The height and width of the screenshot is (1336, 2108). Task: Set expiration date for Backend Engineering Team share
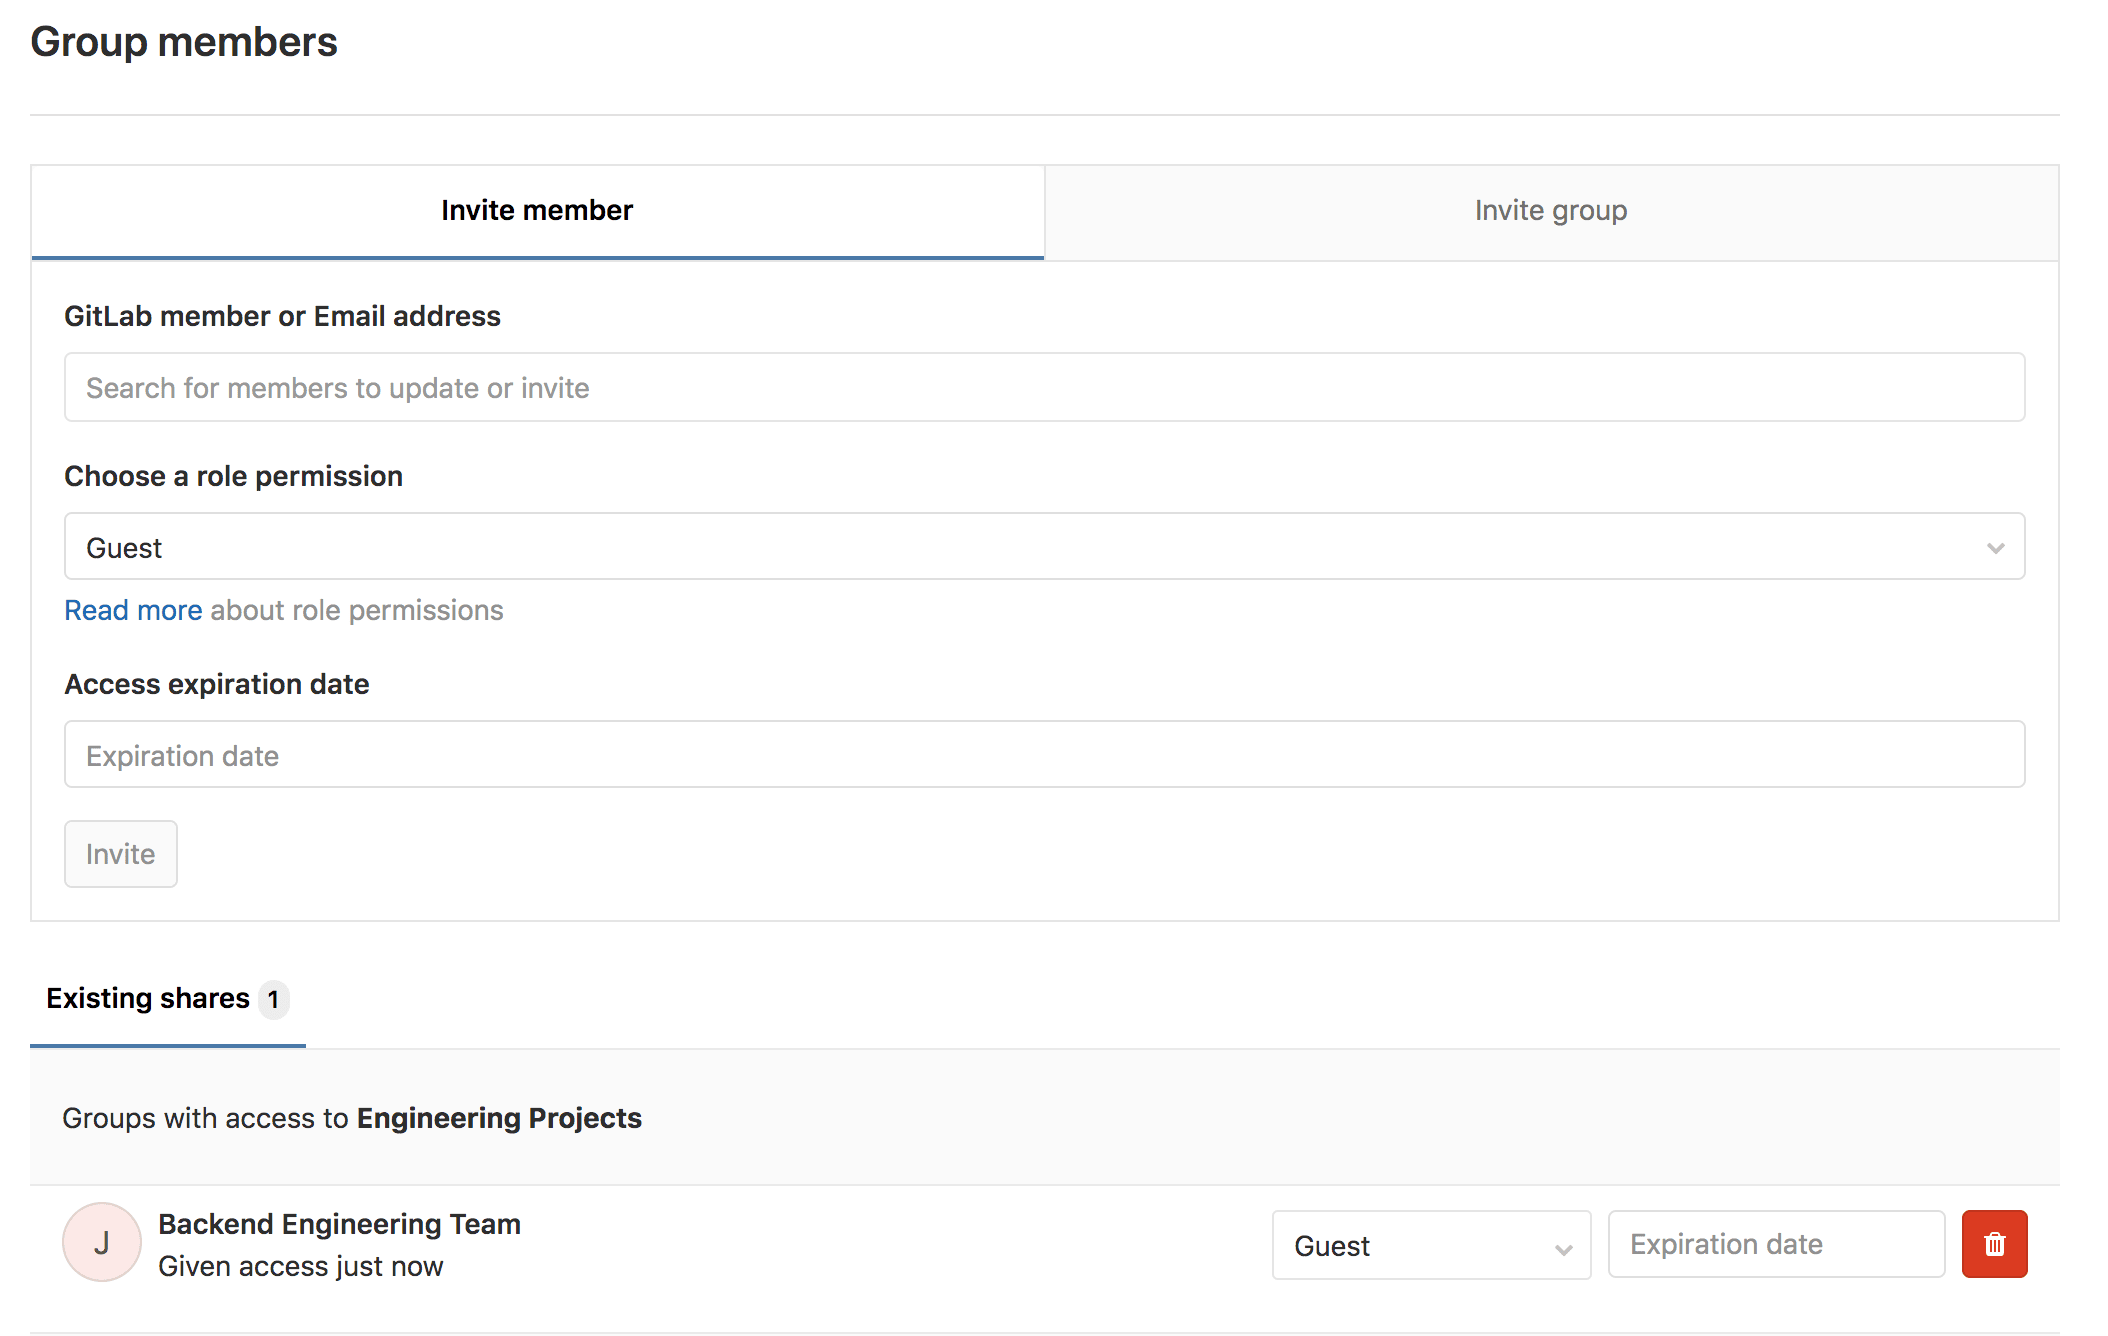tap(1775, 1244)
